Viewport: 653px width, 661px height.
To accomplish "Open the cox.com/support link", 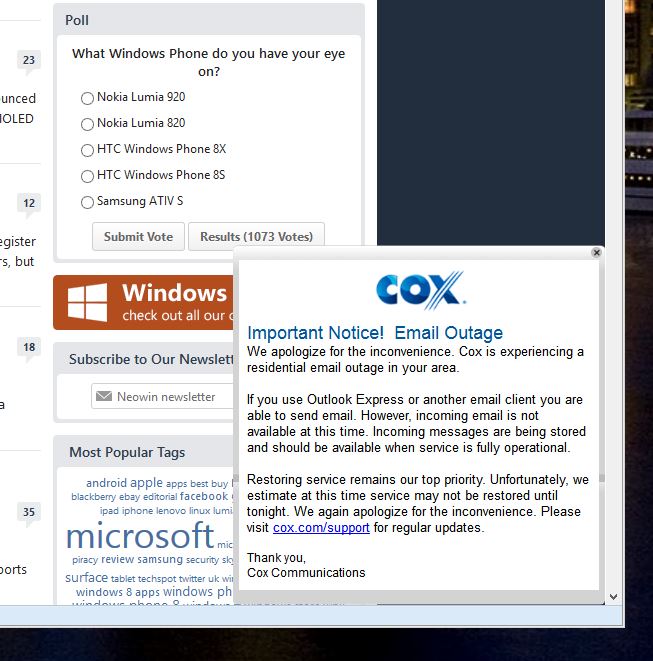I will 321,528.
